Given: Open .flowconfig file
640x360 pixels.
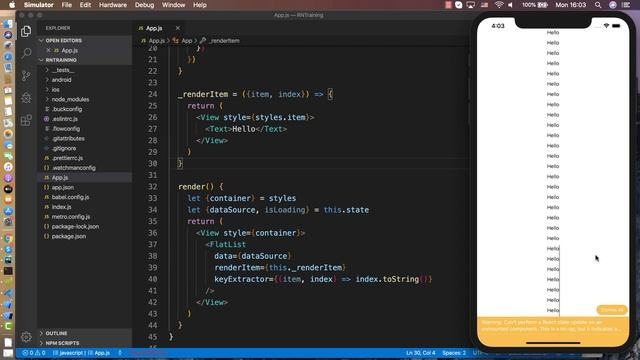Looking at the screenshot, I should tap(66, 129).
